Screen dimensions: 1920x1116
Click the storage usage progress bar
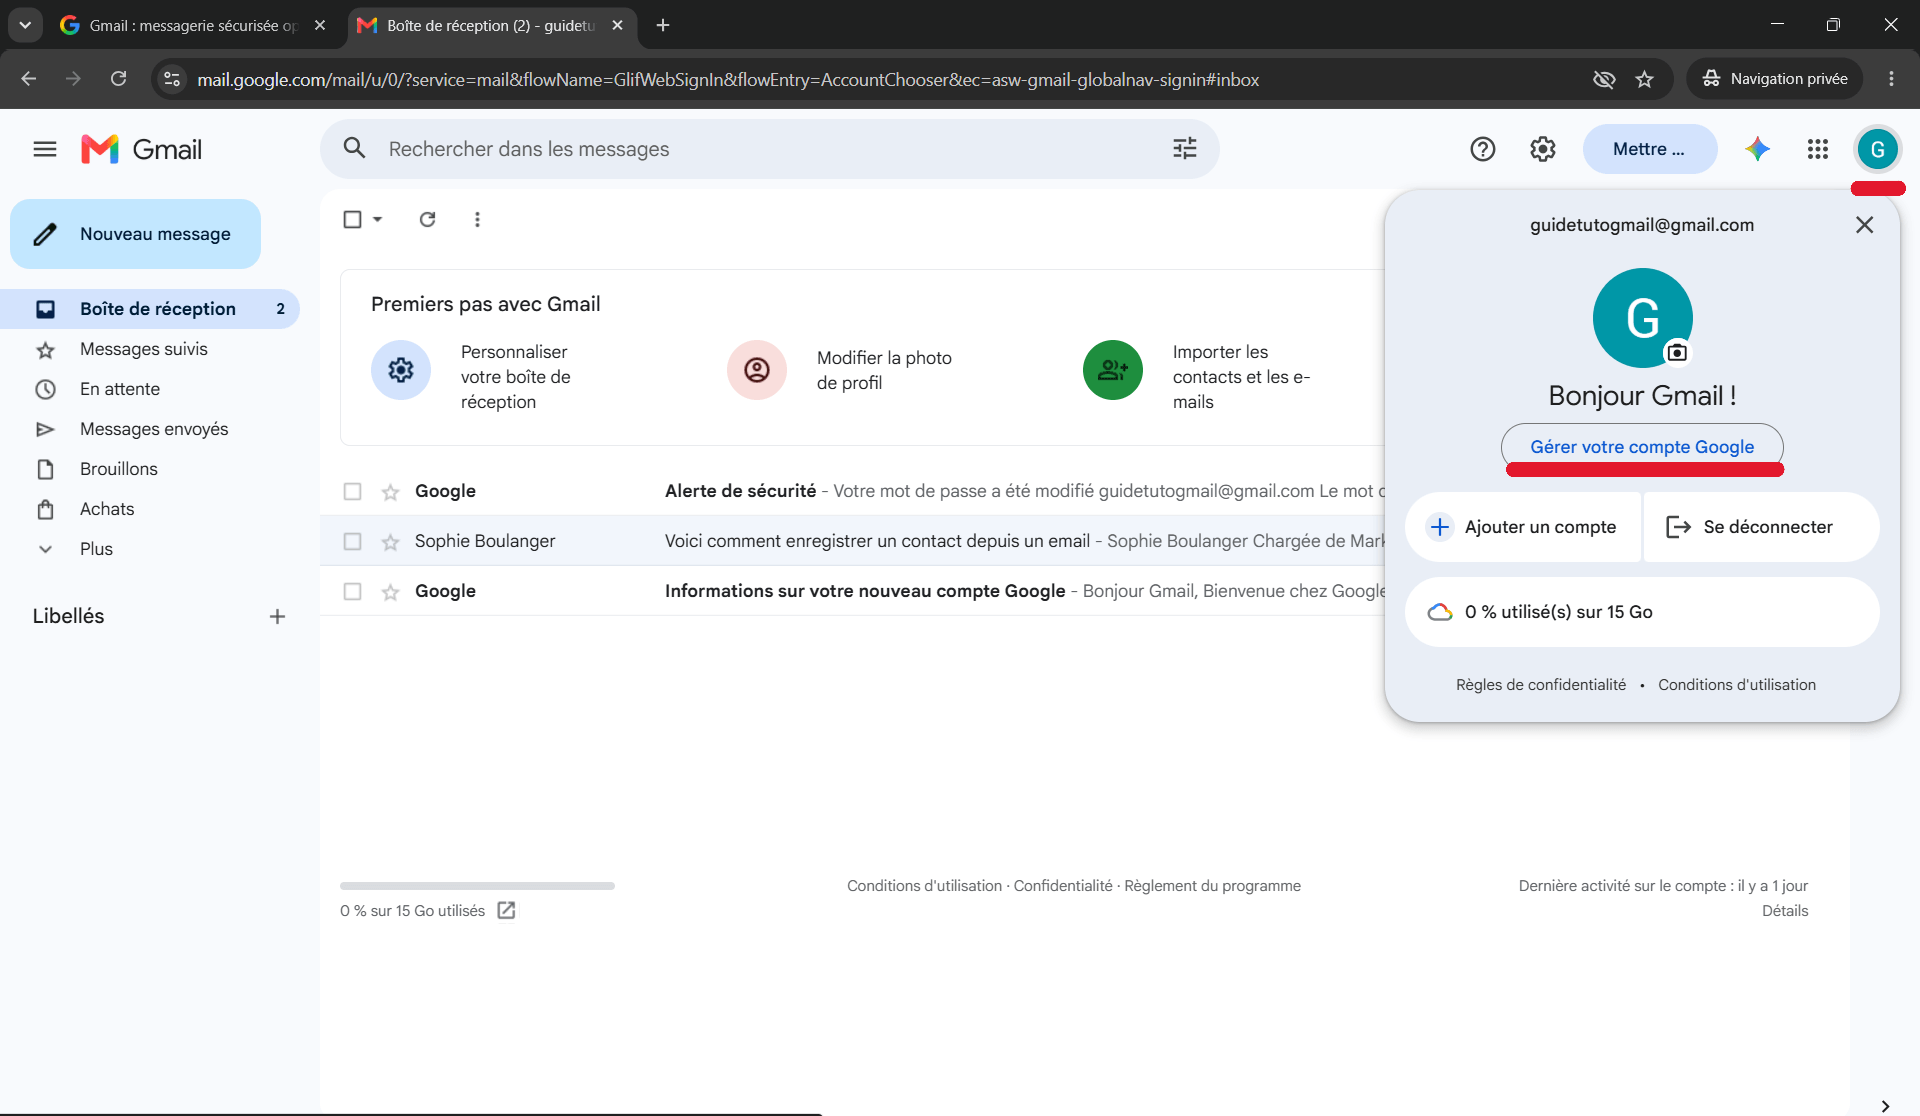coord(477,886)
